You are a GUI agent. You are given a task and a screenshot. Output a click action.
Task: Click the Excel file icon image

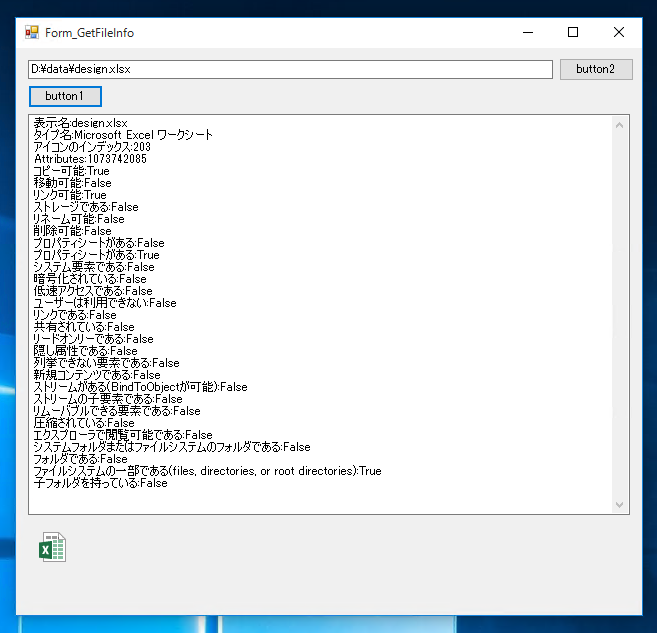pyautogui.click(x=52, y=547)
